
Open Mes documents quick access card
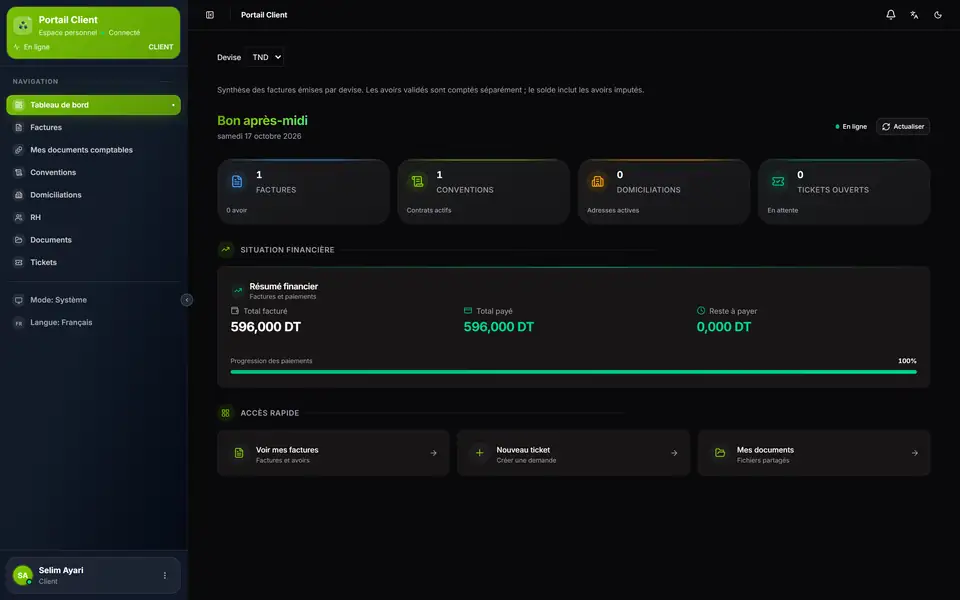814,453
